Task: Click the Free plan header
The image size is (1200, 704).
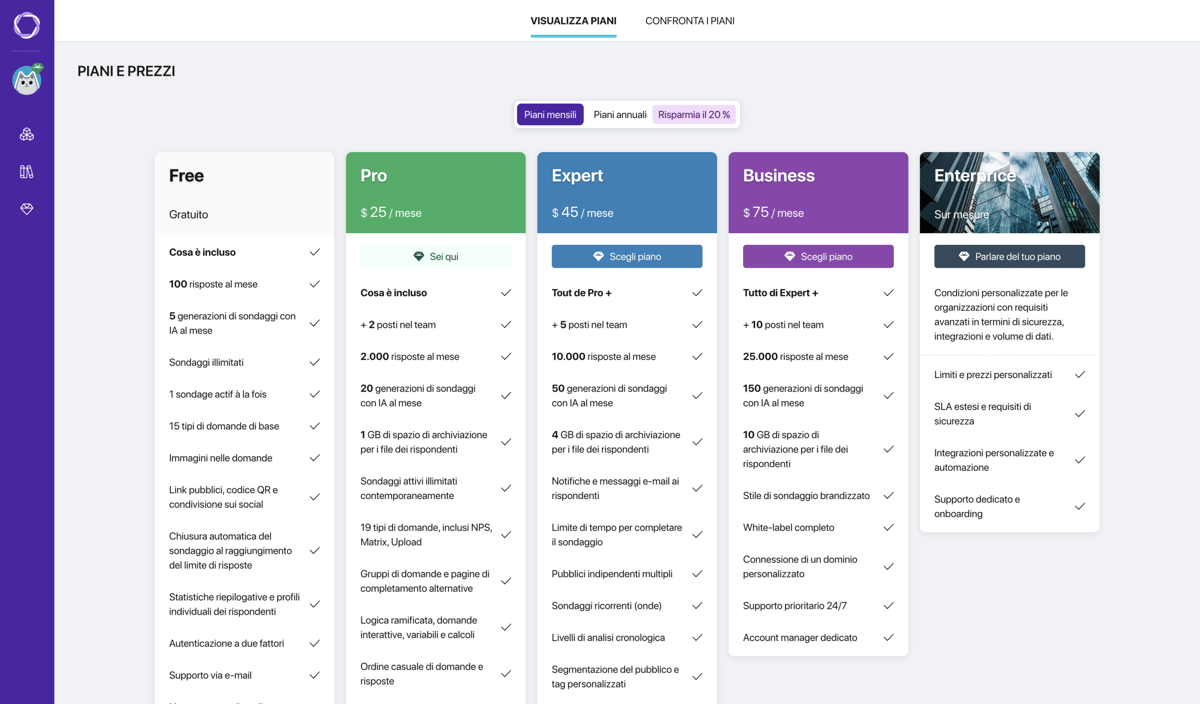Action: (244, 193)
